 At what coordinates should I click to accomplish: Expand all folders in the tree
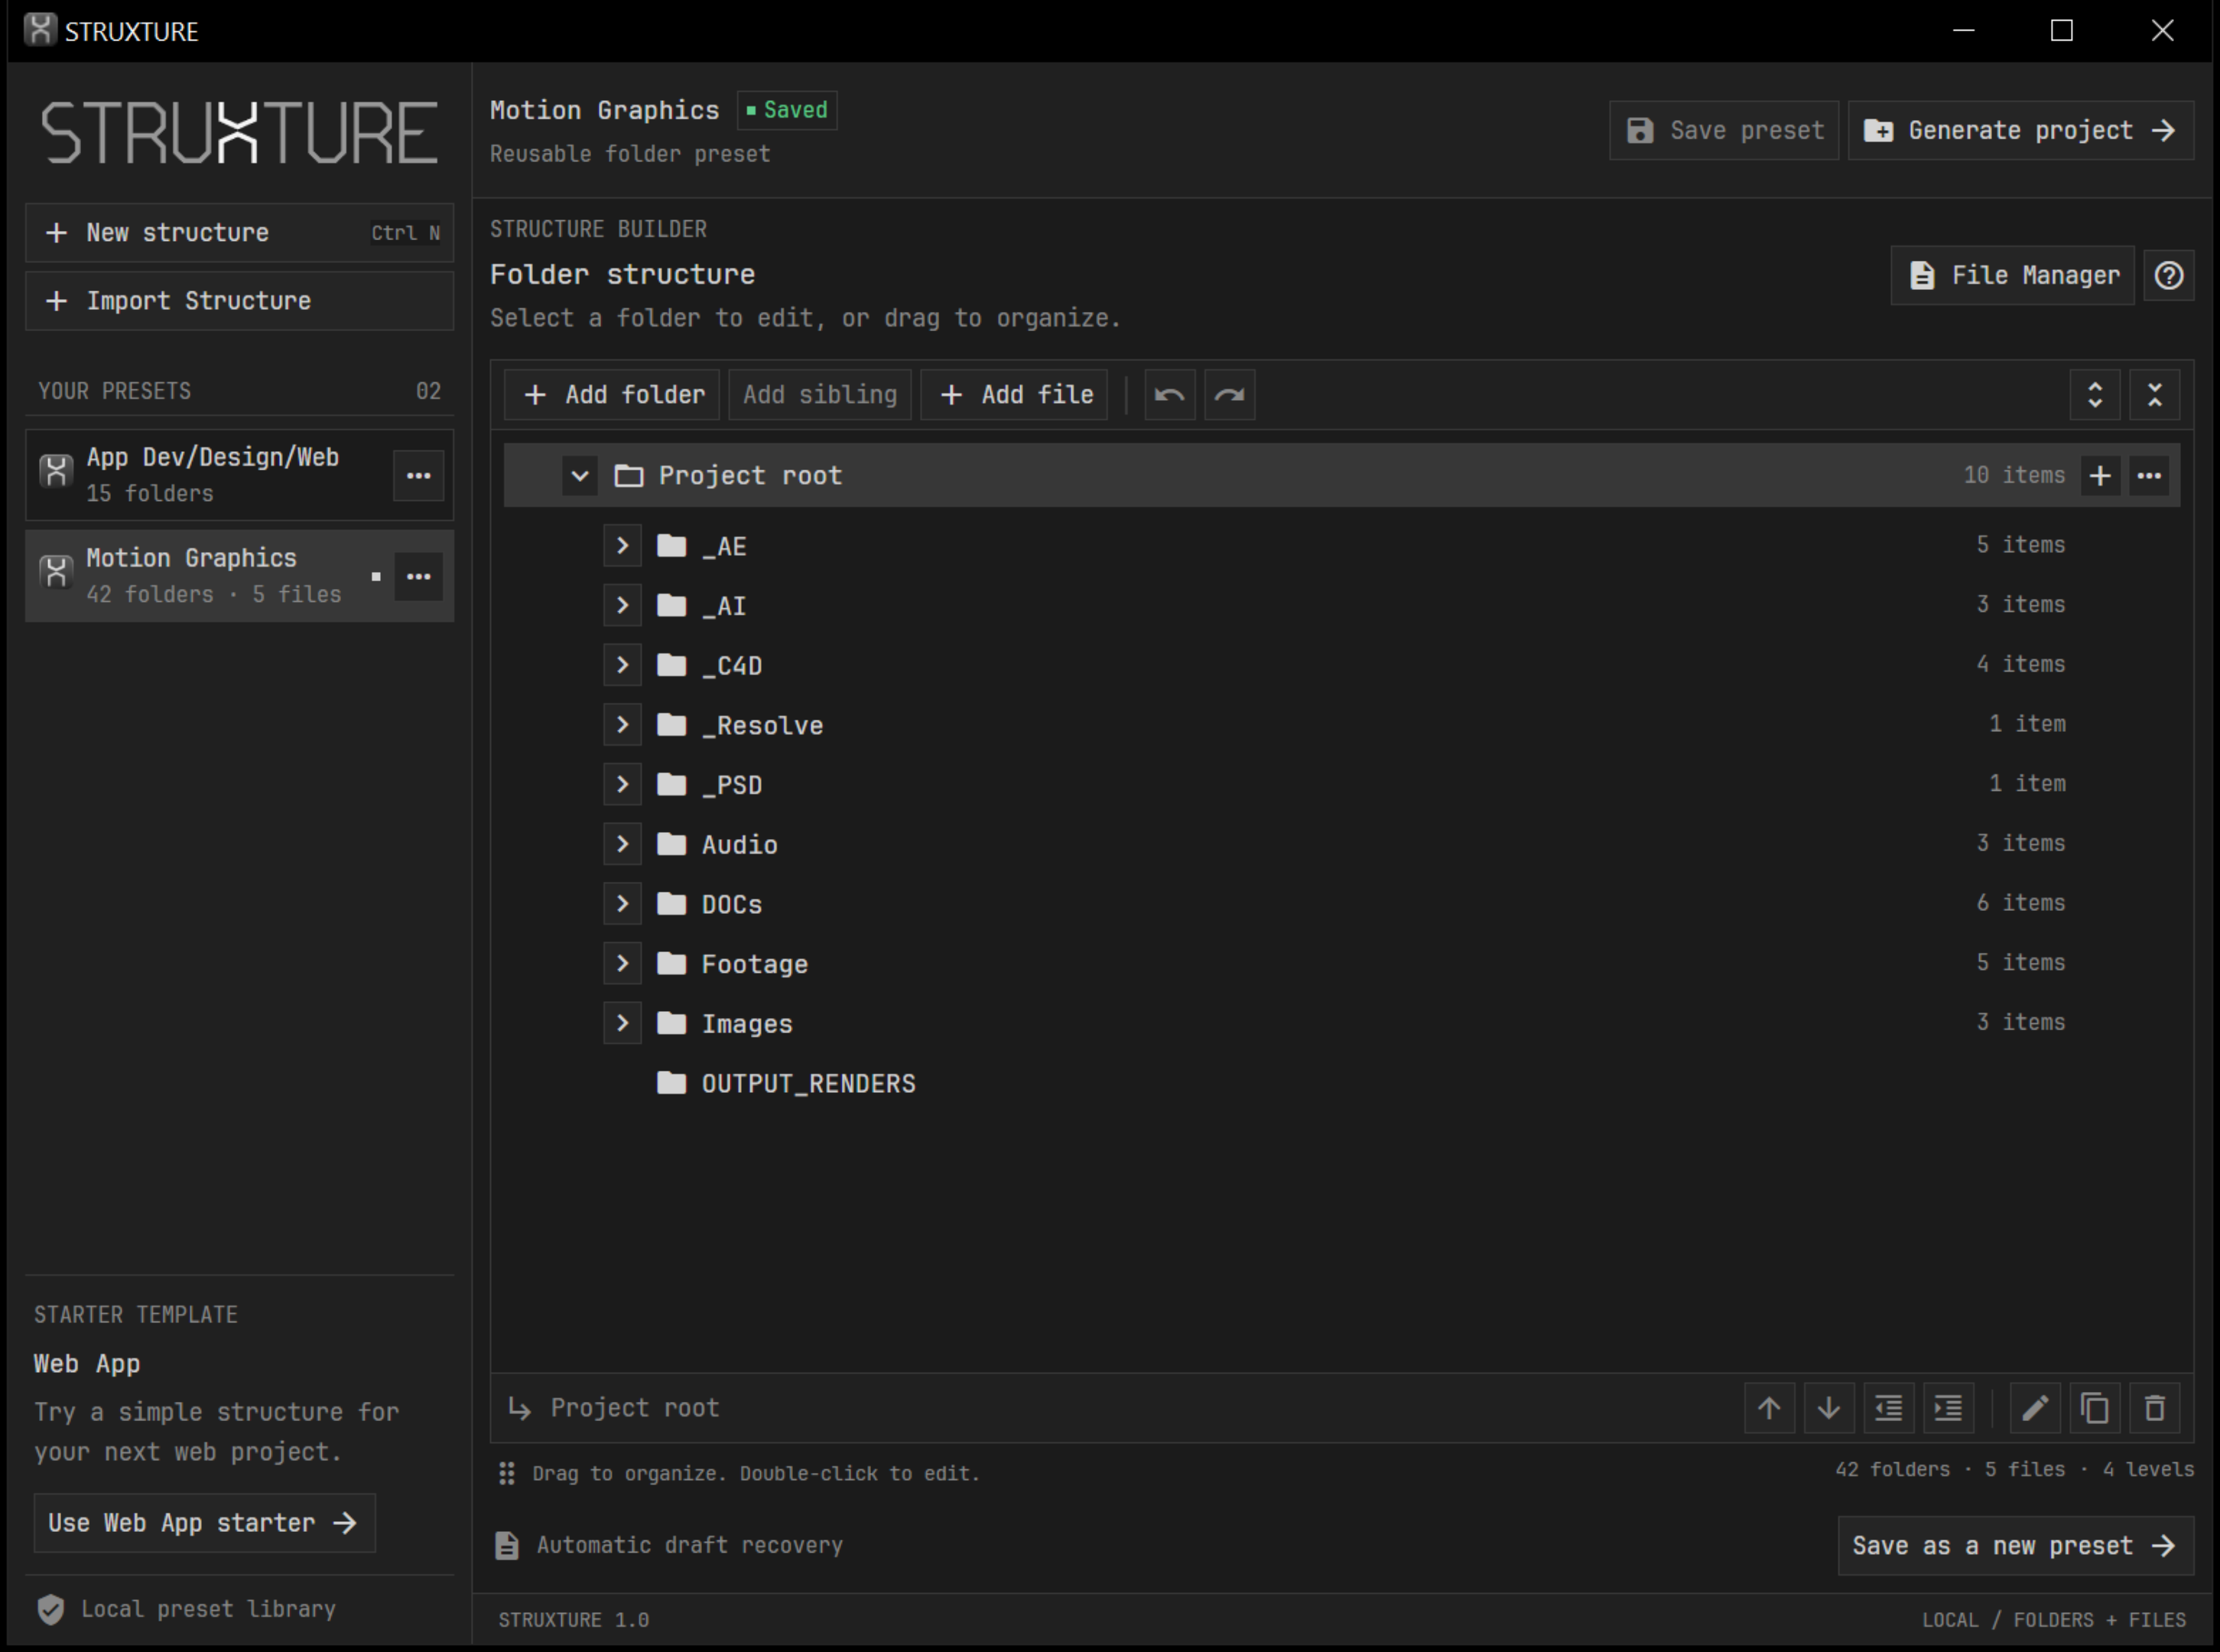pos(2094,395)
